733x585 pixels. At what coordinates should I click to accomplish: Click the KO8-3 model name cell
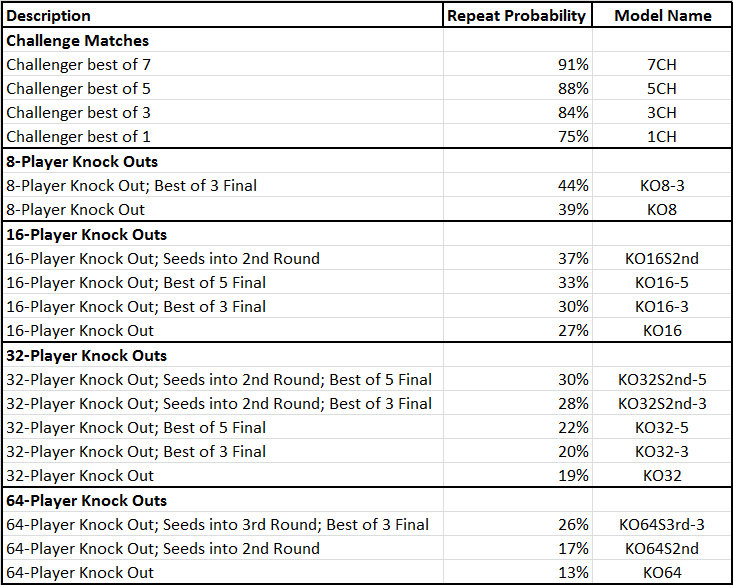(662, 185)
